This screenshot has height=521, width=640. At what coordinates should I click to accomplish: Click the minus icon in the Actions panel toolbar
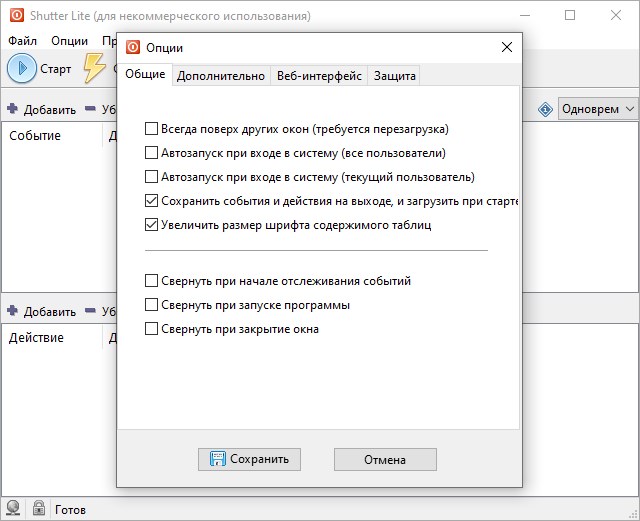(x=90, y=311)
